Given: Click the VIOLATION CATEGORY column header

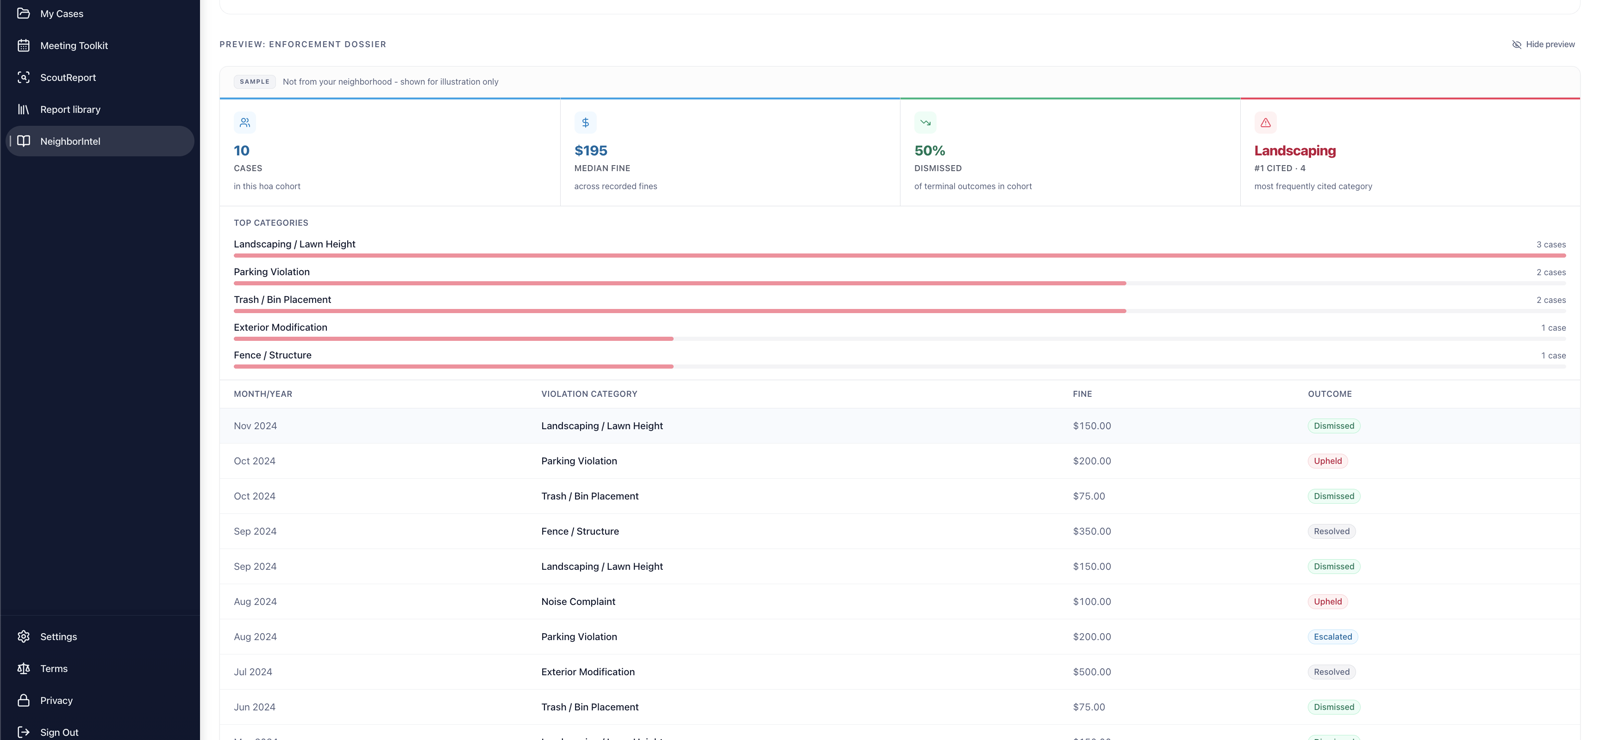Looking at the screenshot, I should 589,394.
